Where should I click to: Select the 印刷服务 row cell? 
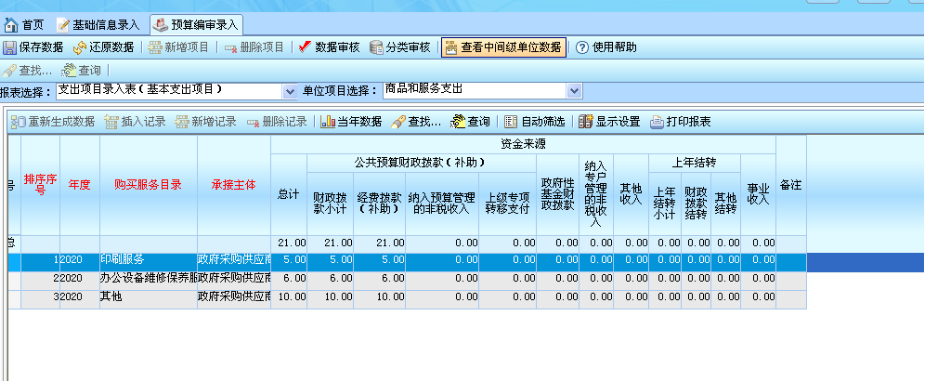click(149, 262)
